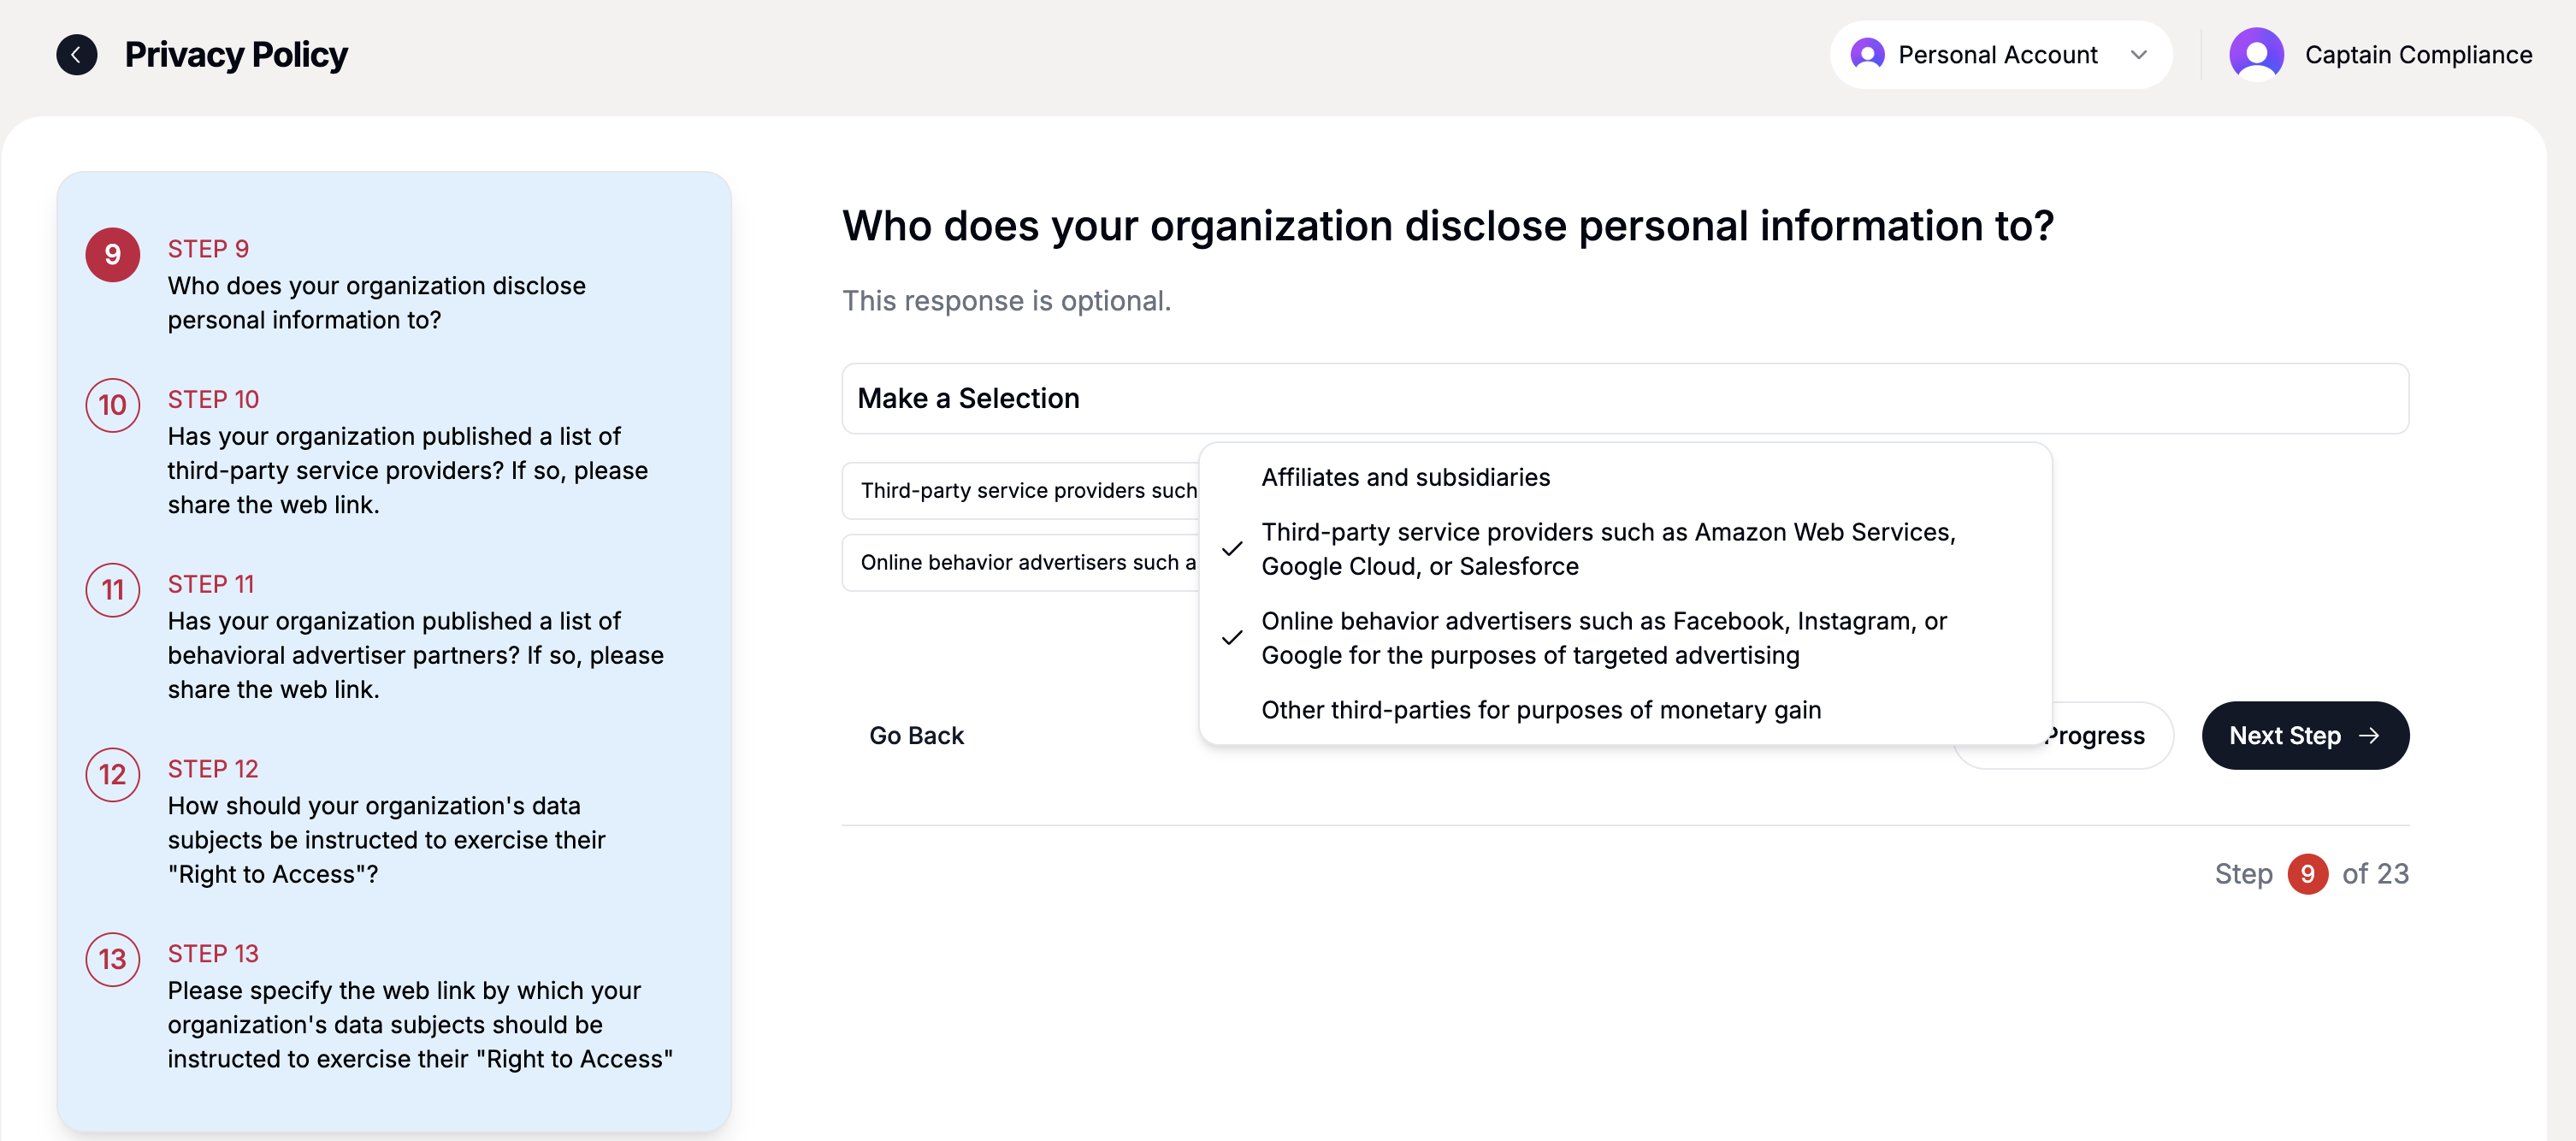Uncheck Third-party service providers option in list
Image resolution: width=2576 pixels, height=1141 pixels.
coord(1606,549)
